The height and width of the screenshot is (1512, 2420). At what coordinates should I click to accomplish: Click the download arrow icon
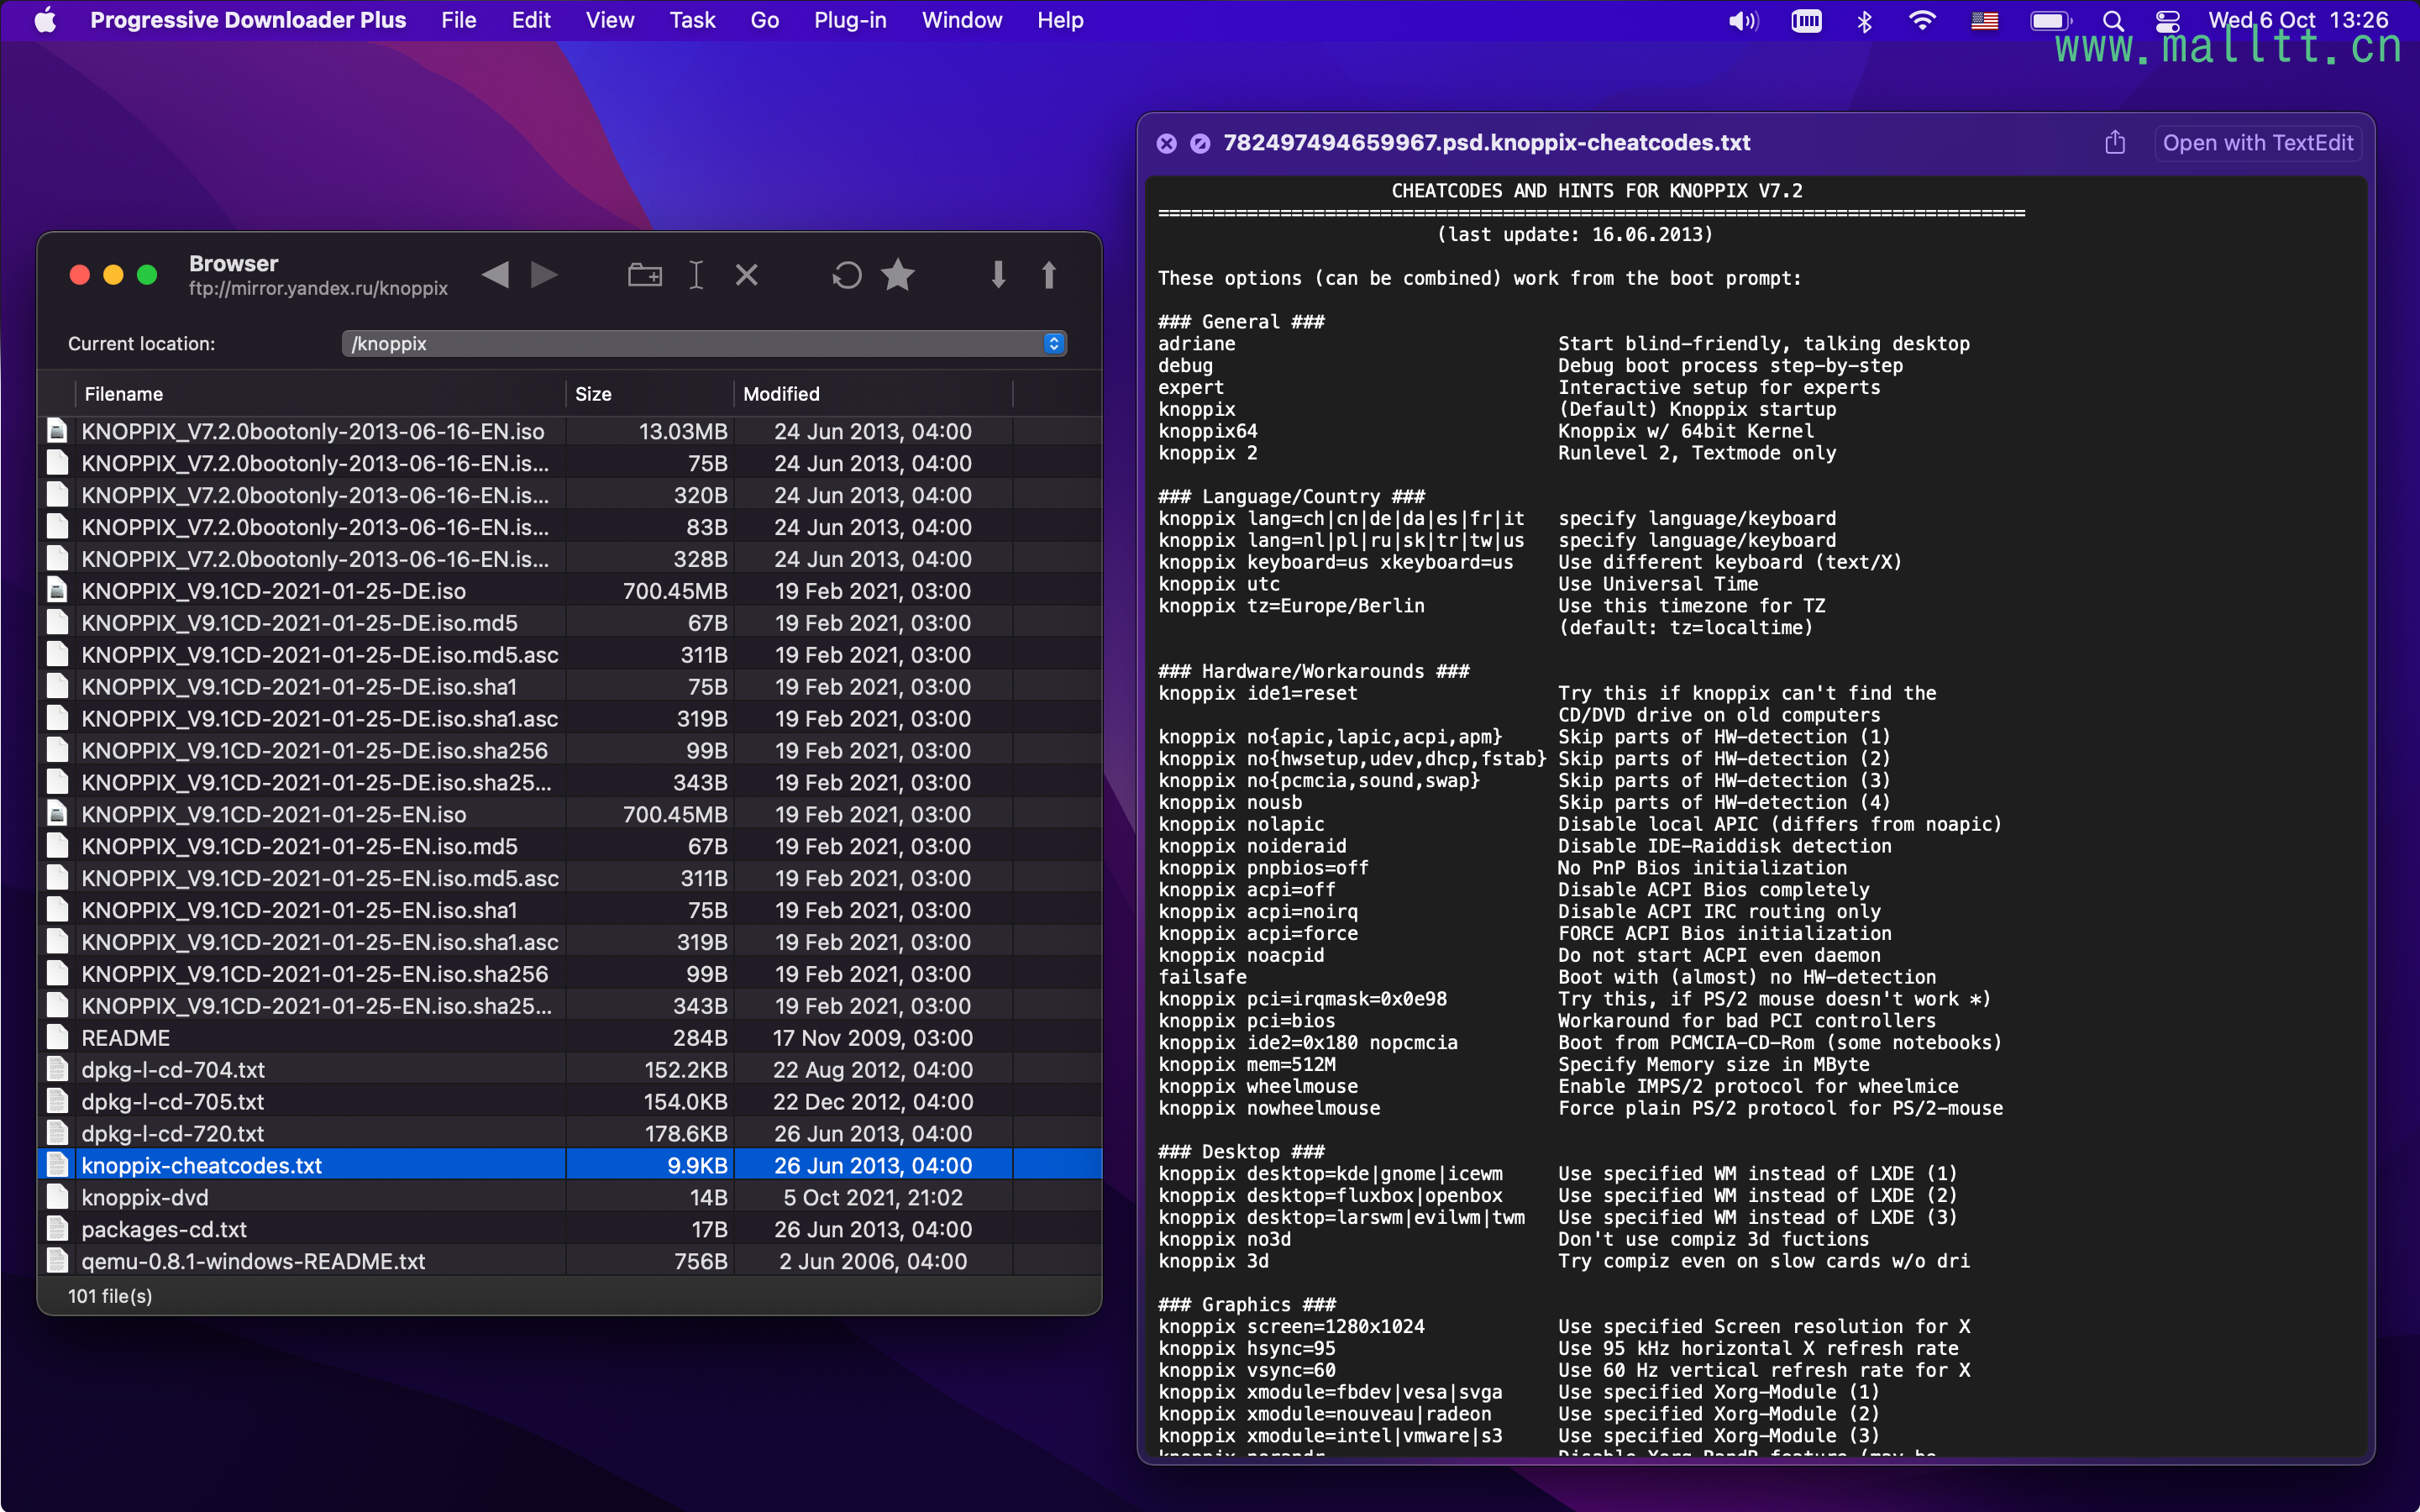pyautogui.click(x=998, y=275)
